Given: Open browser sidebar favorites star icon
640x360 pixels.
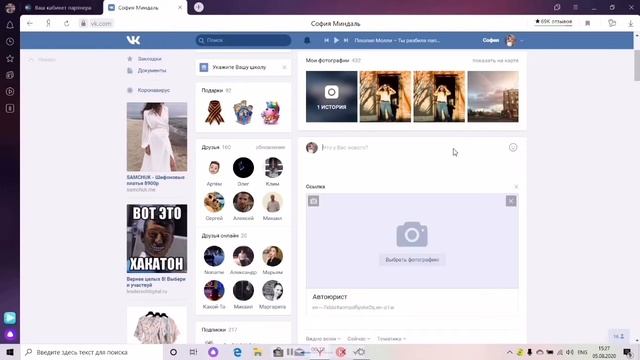Looking at the screenshot, I should (x=10, y=58).
